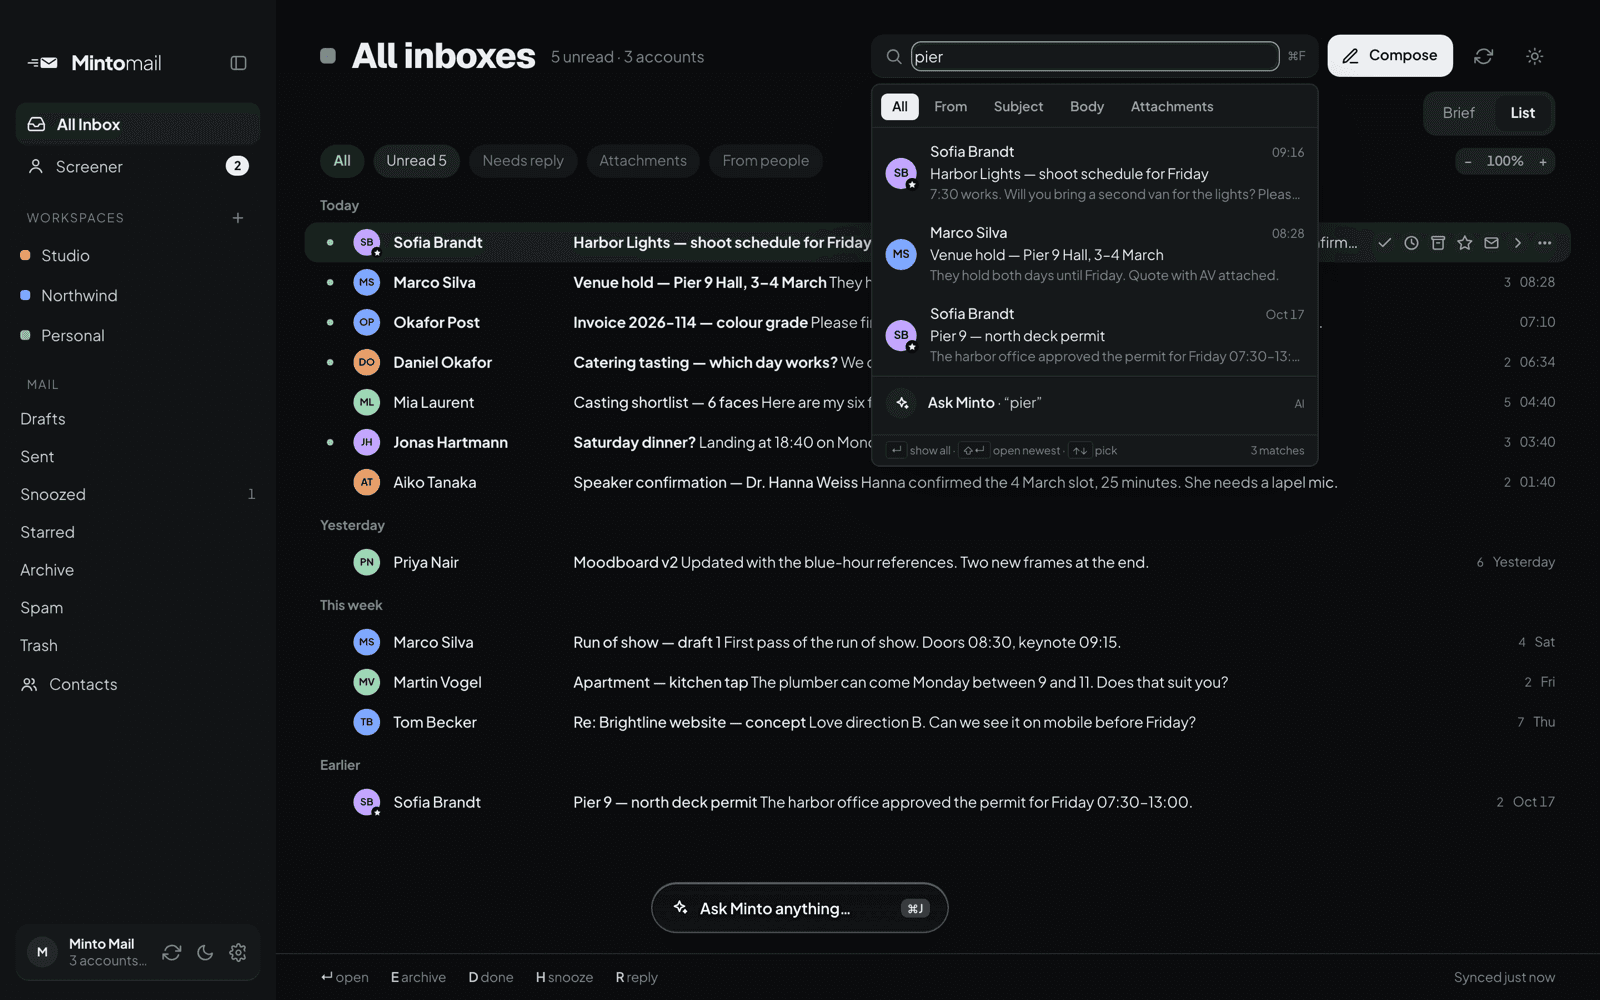This screenshot has height=1000, width=1600.
Task: Toggle the sun brightness theme icon
Action: [1535, 56]
